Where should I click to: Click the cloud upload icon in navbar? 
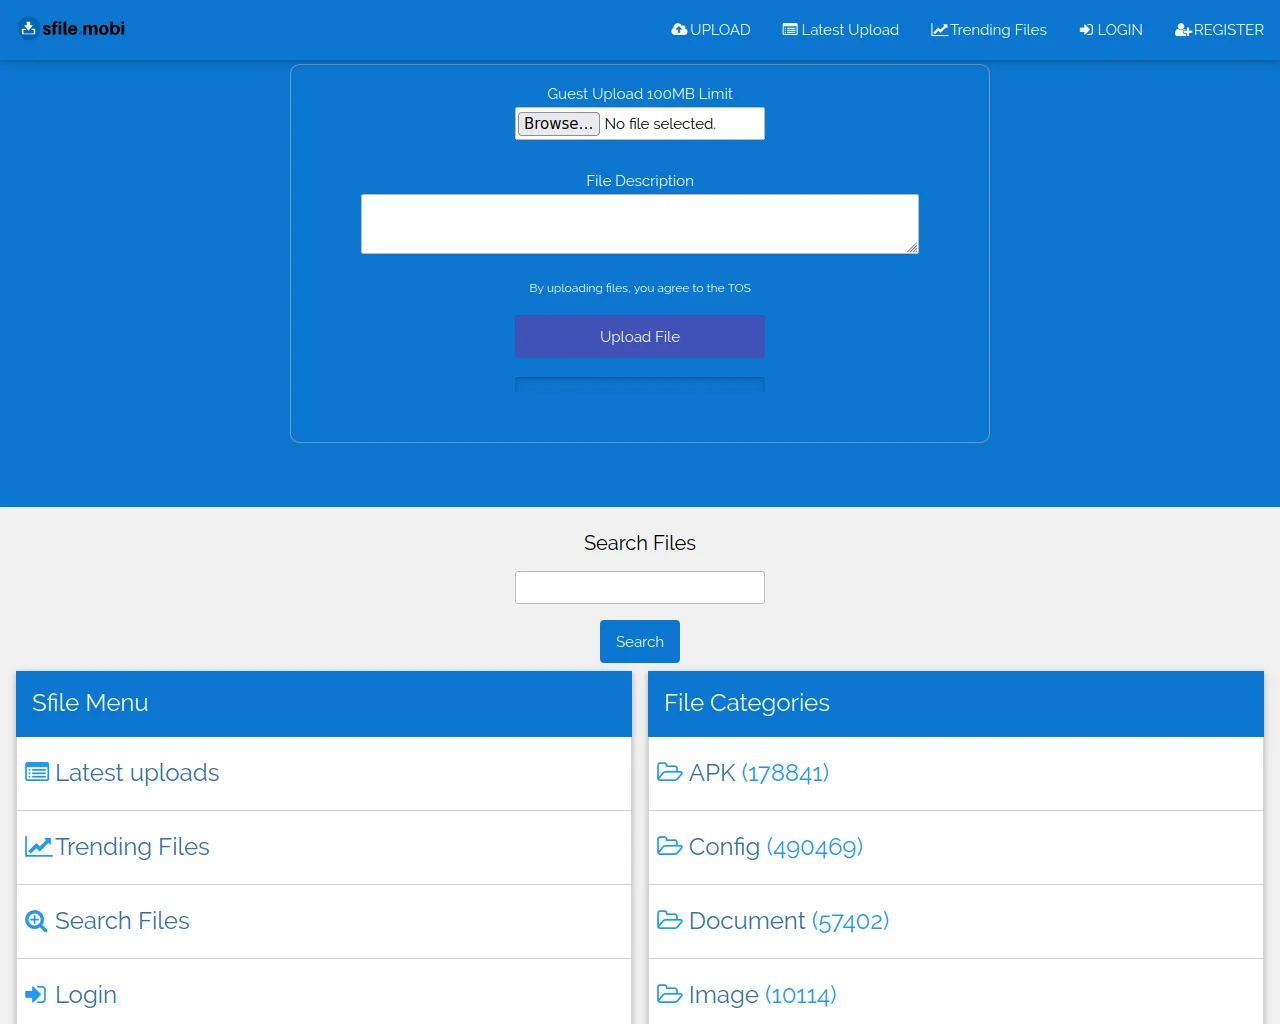679,30
